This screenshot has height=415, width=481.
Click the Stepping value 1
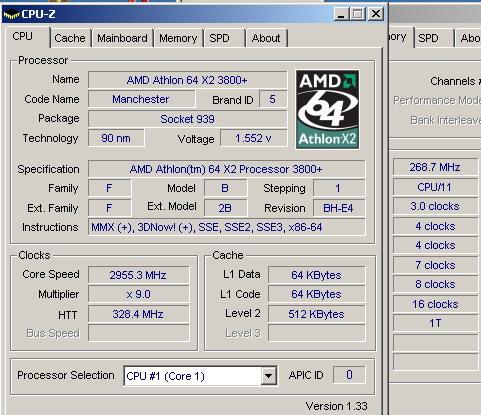[x=339, y=188]
